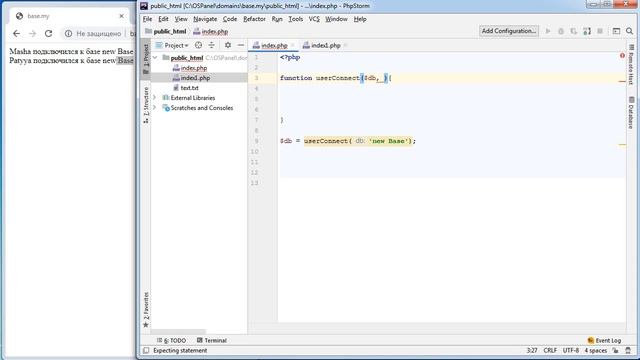Open the Navigate menu
Image resolution: width=640 pixels, height=360 pixels.
pos(205,19)
